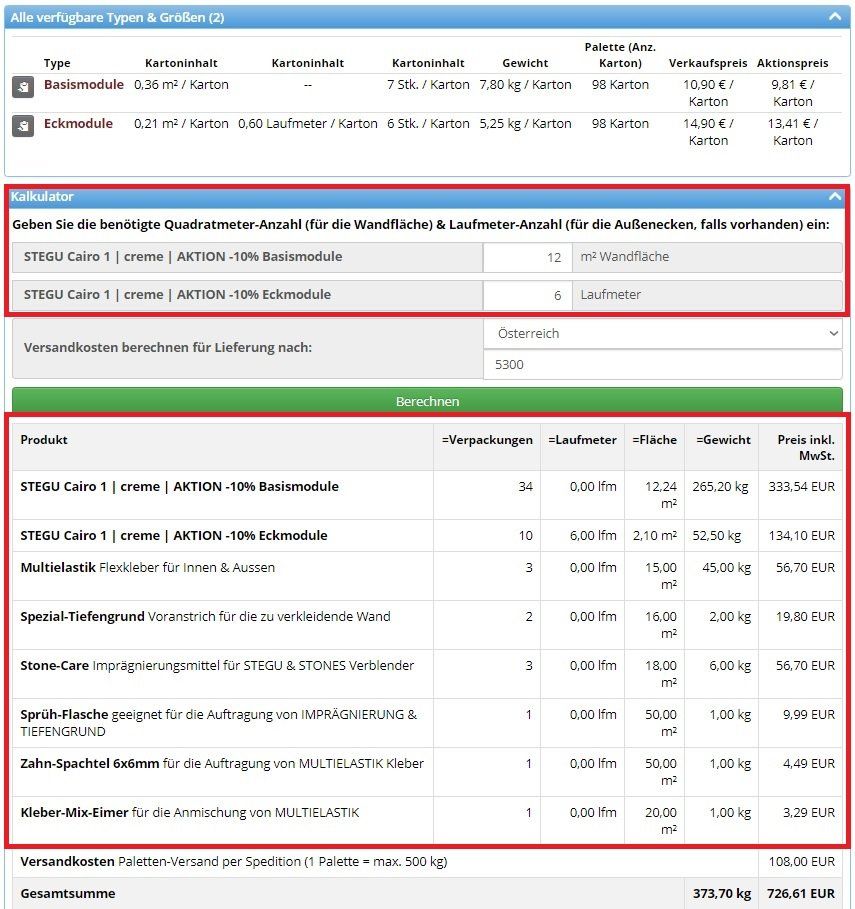Image resolution: width=855 pixels, height=909 pixels.
Task: Click the '3,29 EUR' price cell
Action: 809,812
